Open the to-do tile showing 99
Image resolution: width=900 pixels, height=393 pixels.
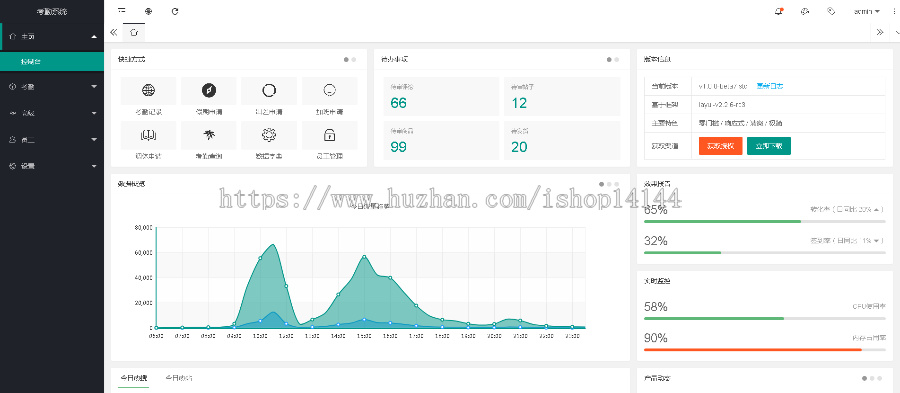point(441,140)
